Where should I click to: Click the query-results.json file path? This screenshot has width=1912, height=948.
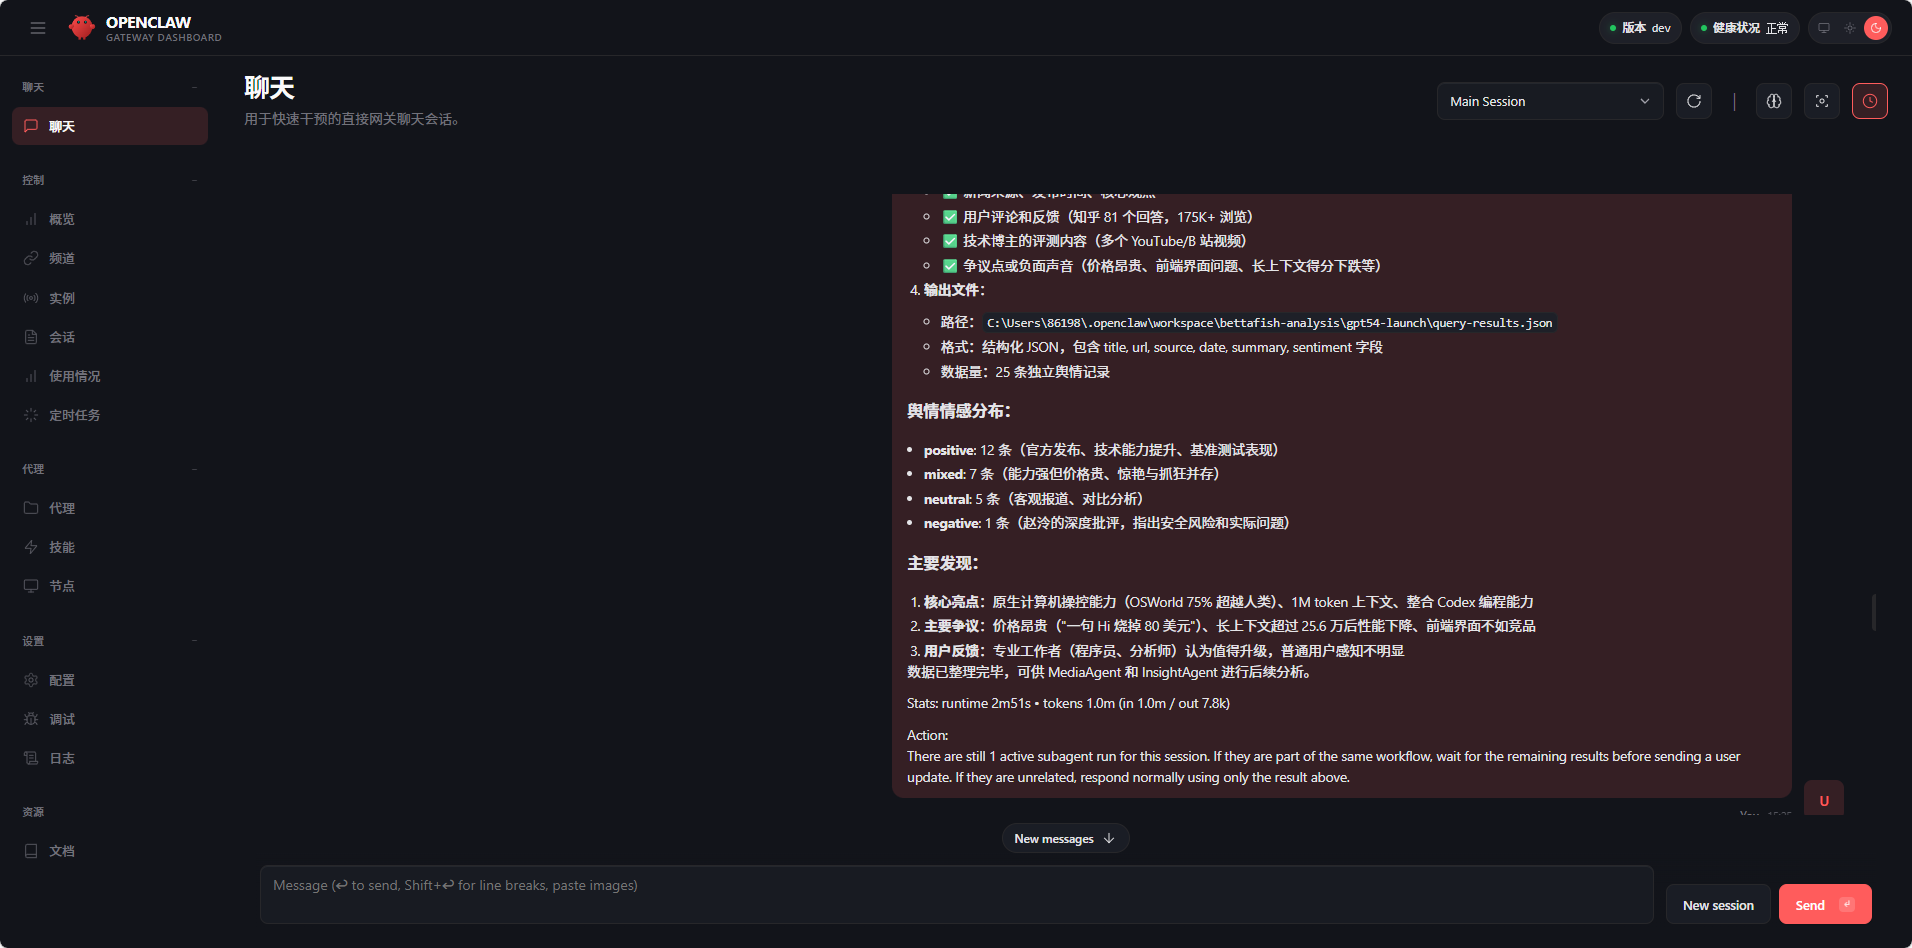tap(1269, 323)
